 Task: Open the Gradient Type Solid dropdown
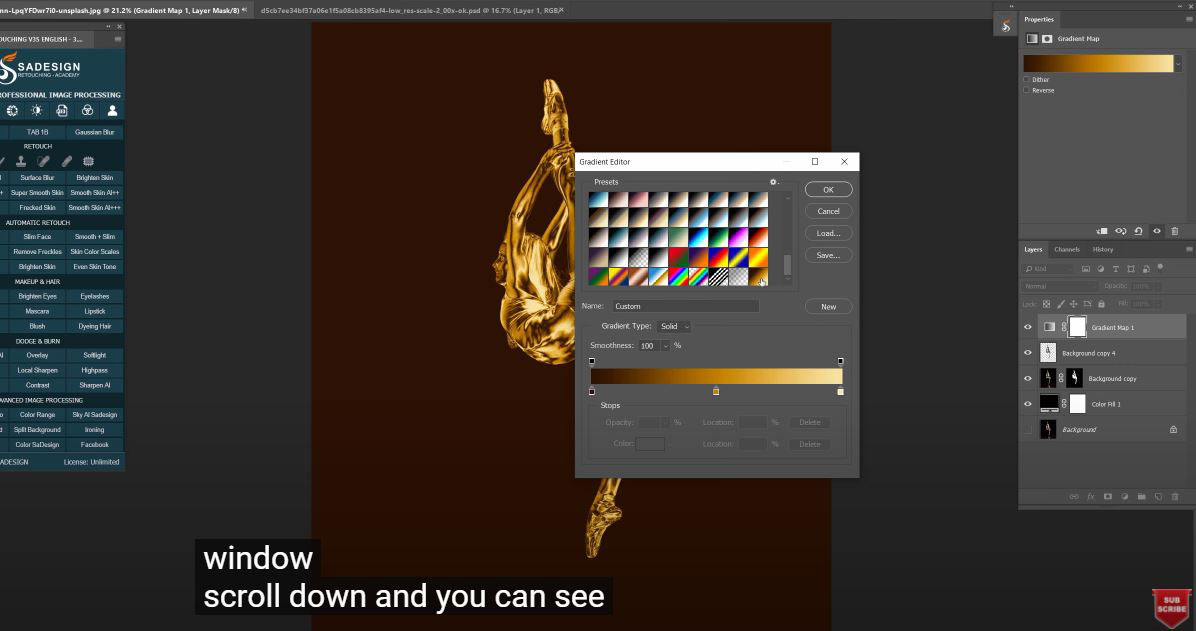tap(674, 327)
